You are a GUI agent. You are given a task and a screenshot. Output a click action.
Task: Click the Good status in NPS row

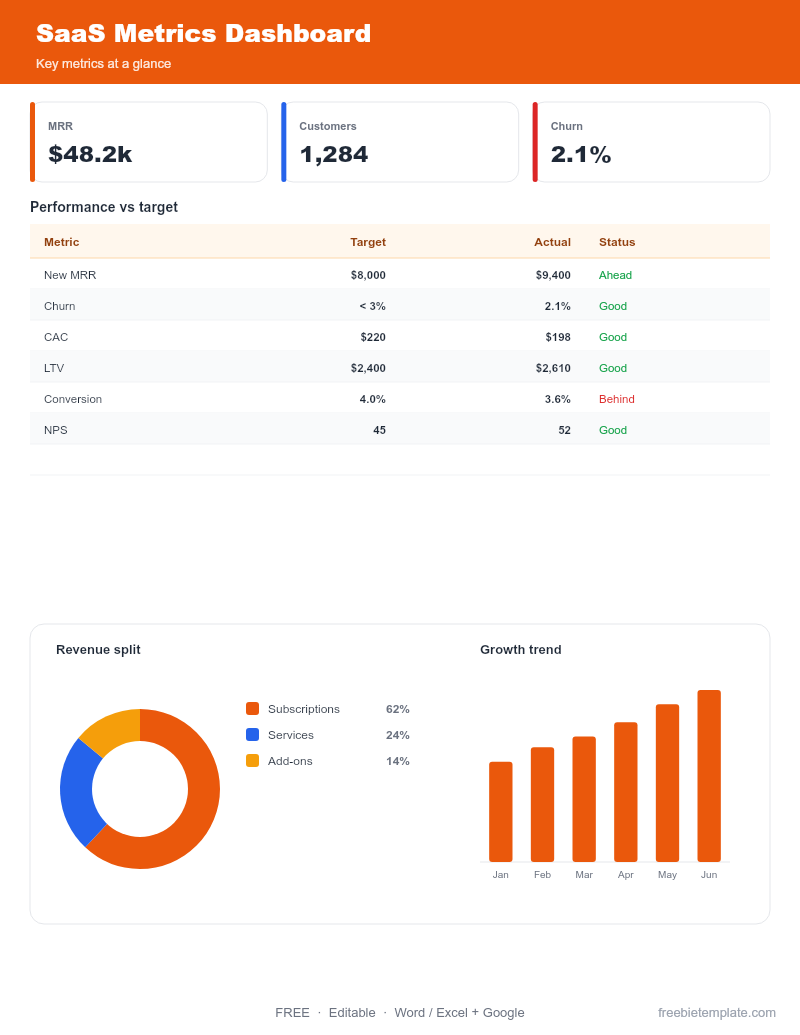tap(613, 430)
